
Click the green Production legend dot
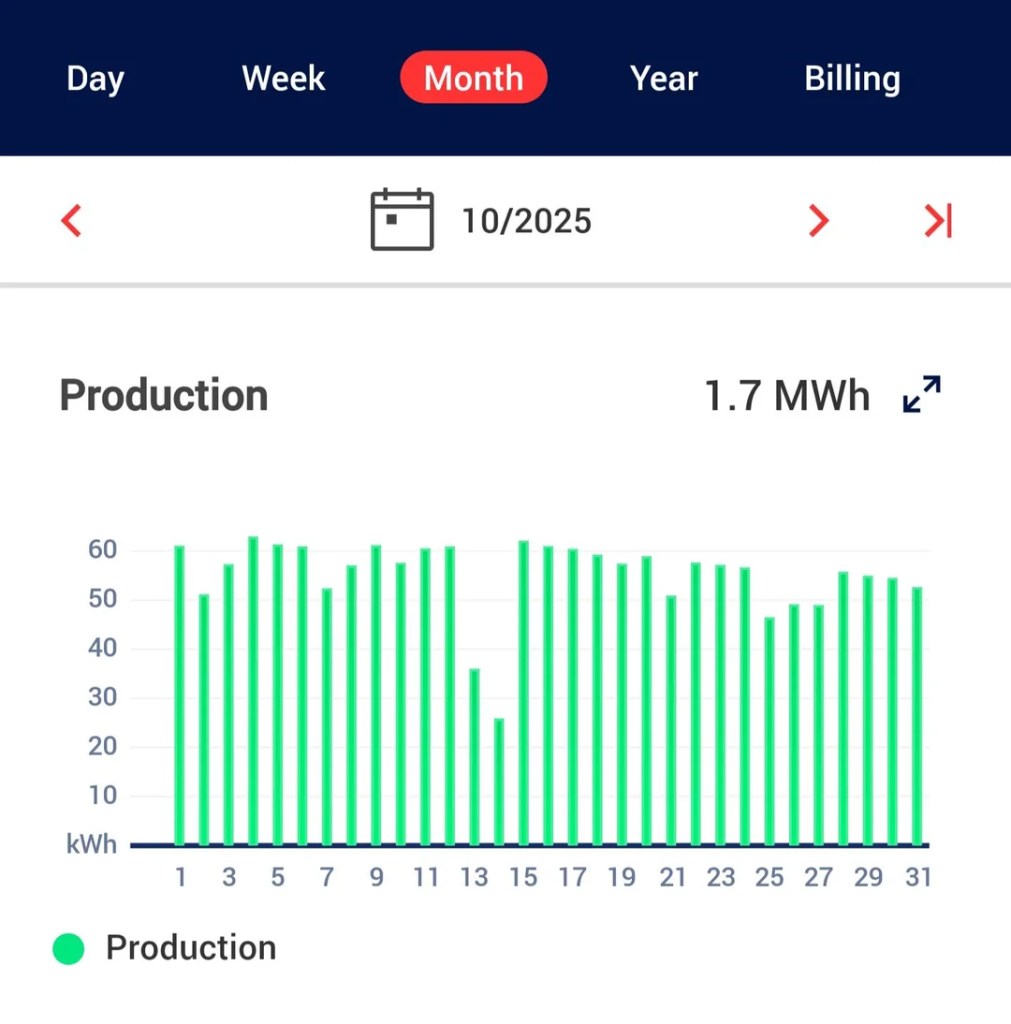67,947
